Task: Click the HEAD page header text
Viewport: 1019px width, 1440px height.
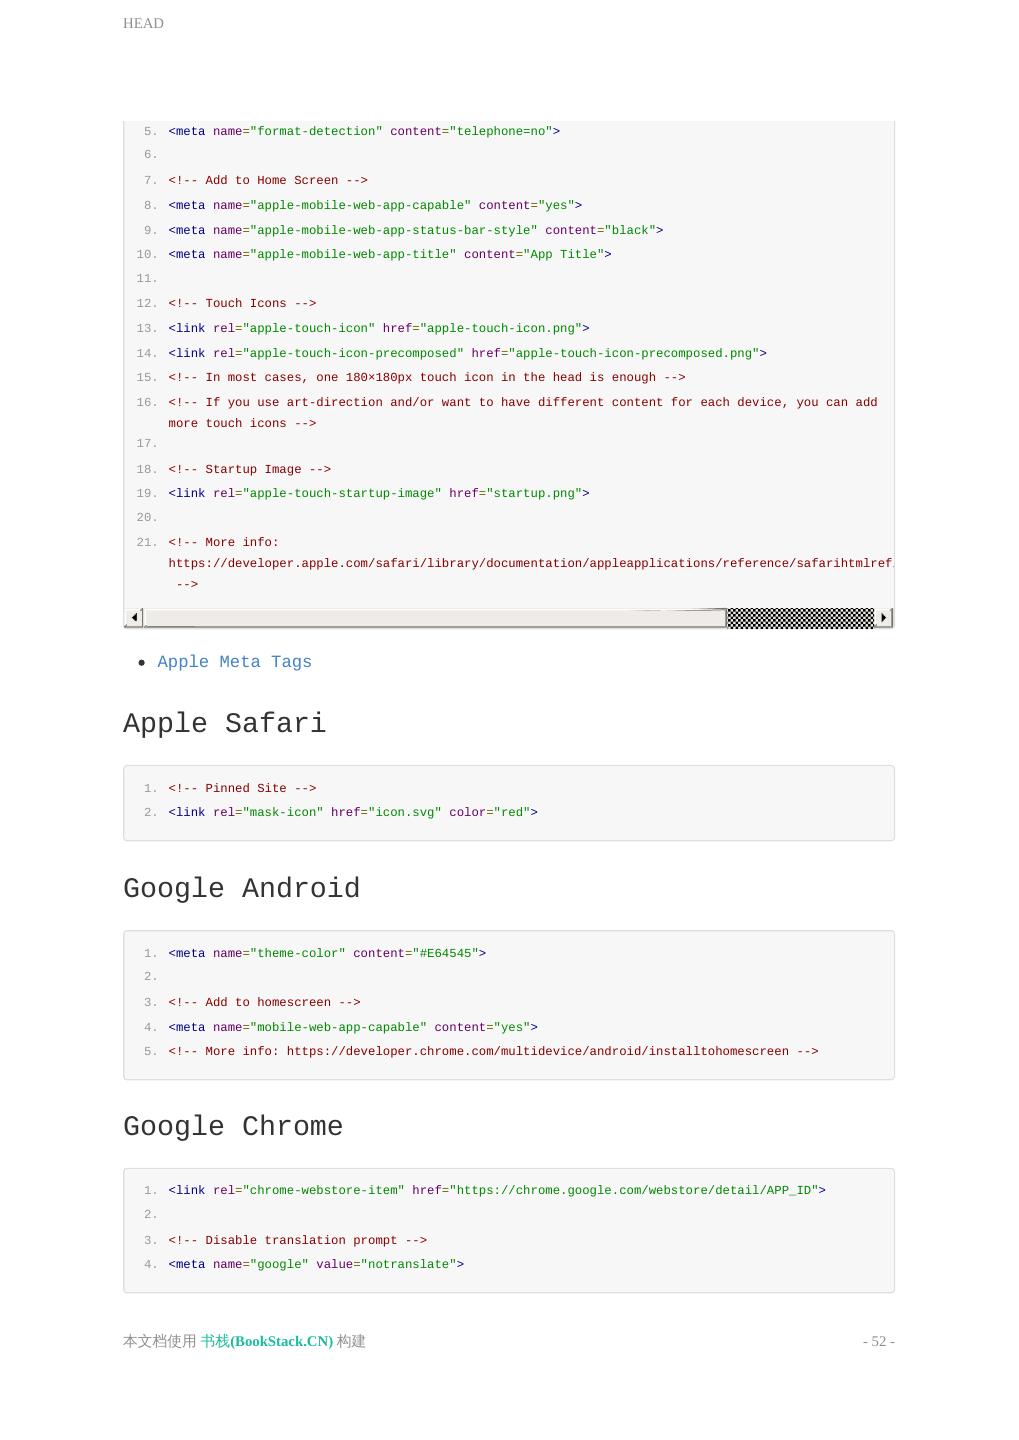Action: (x=143, y=23)
